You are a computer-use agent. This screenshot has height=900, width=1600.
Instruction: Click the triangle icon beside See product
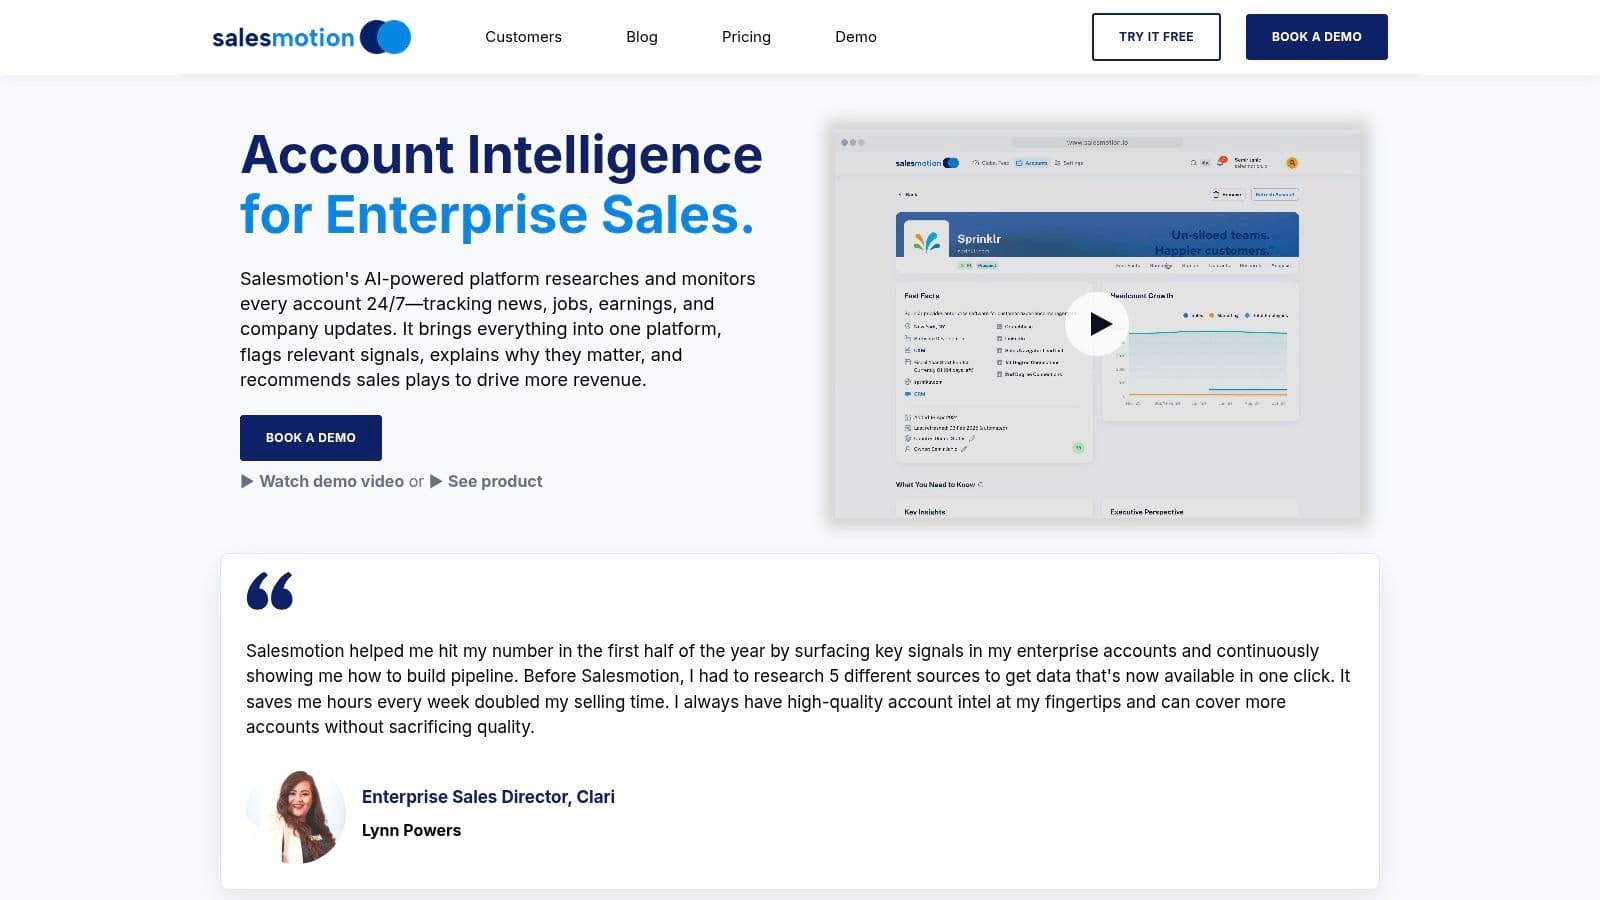pos(436,481)
